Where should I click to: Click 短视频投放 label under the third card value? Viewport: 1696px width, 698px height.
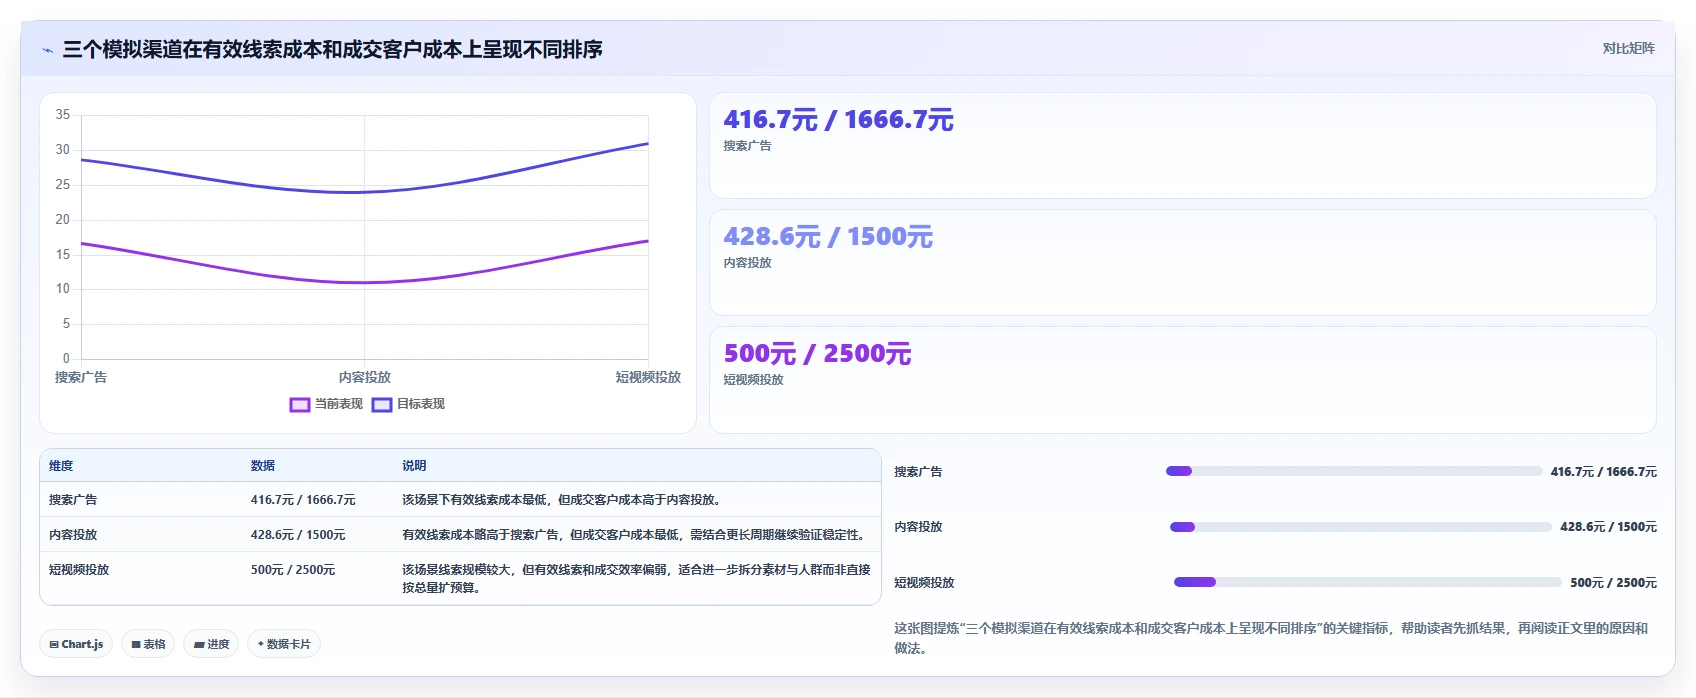tap(753, 380)
